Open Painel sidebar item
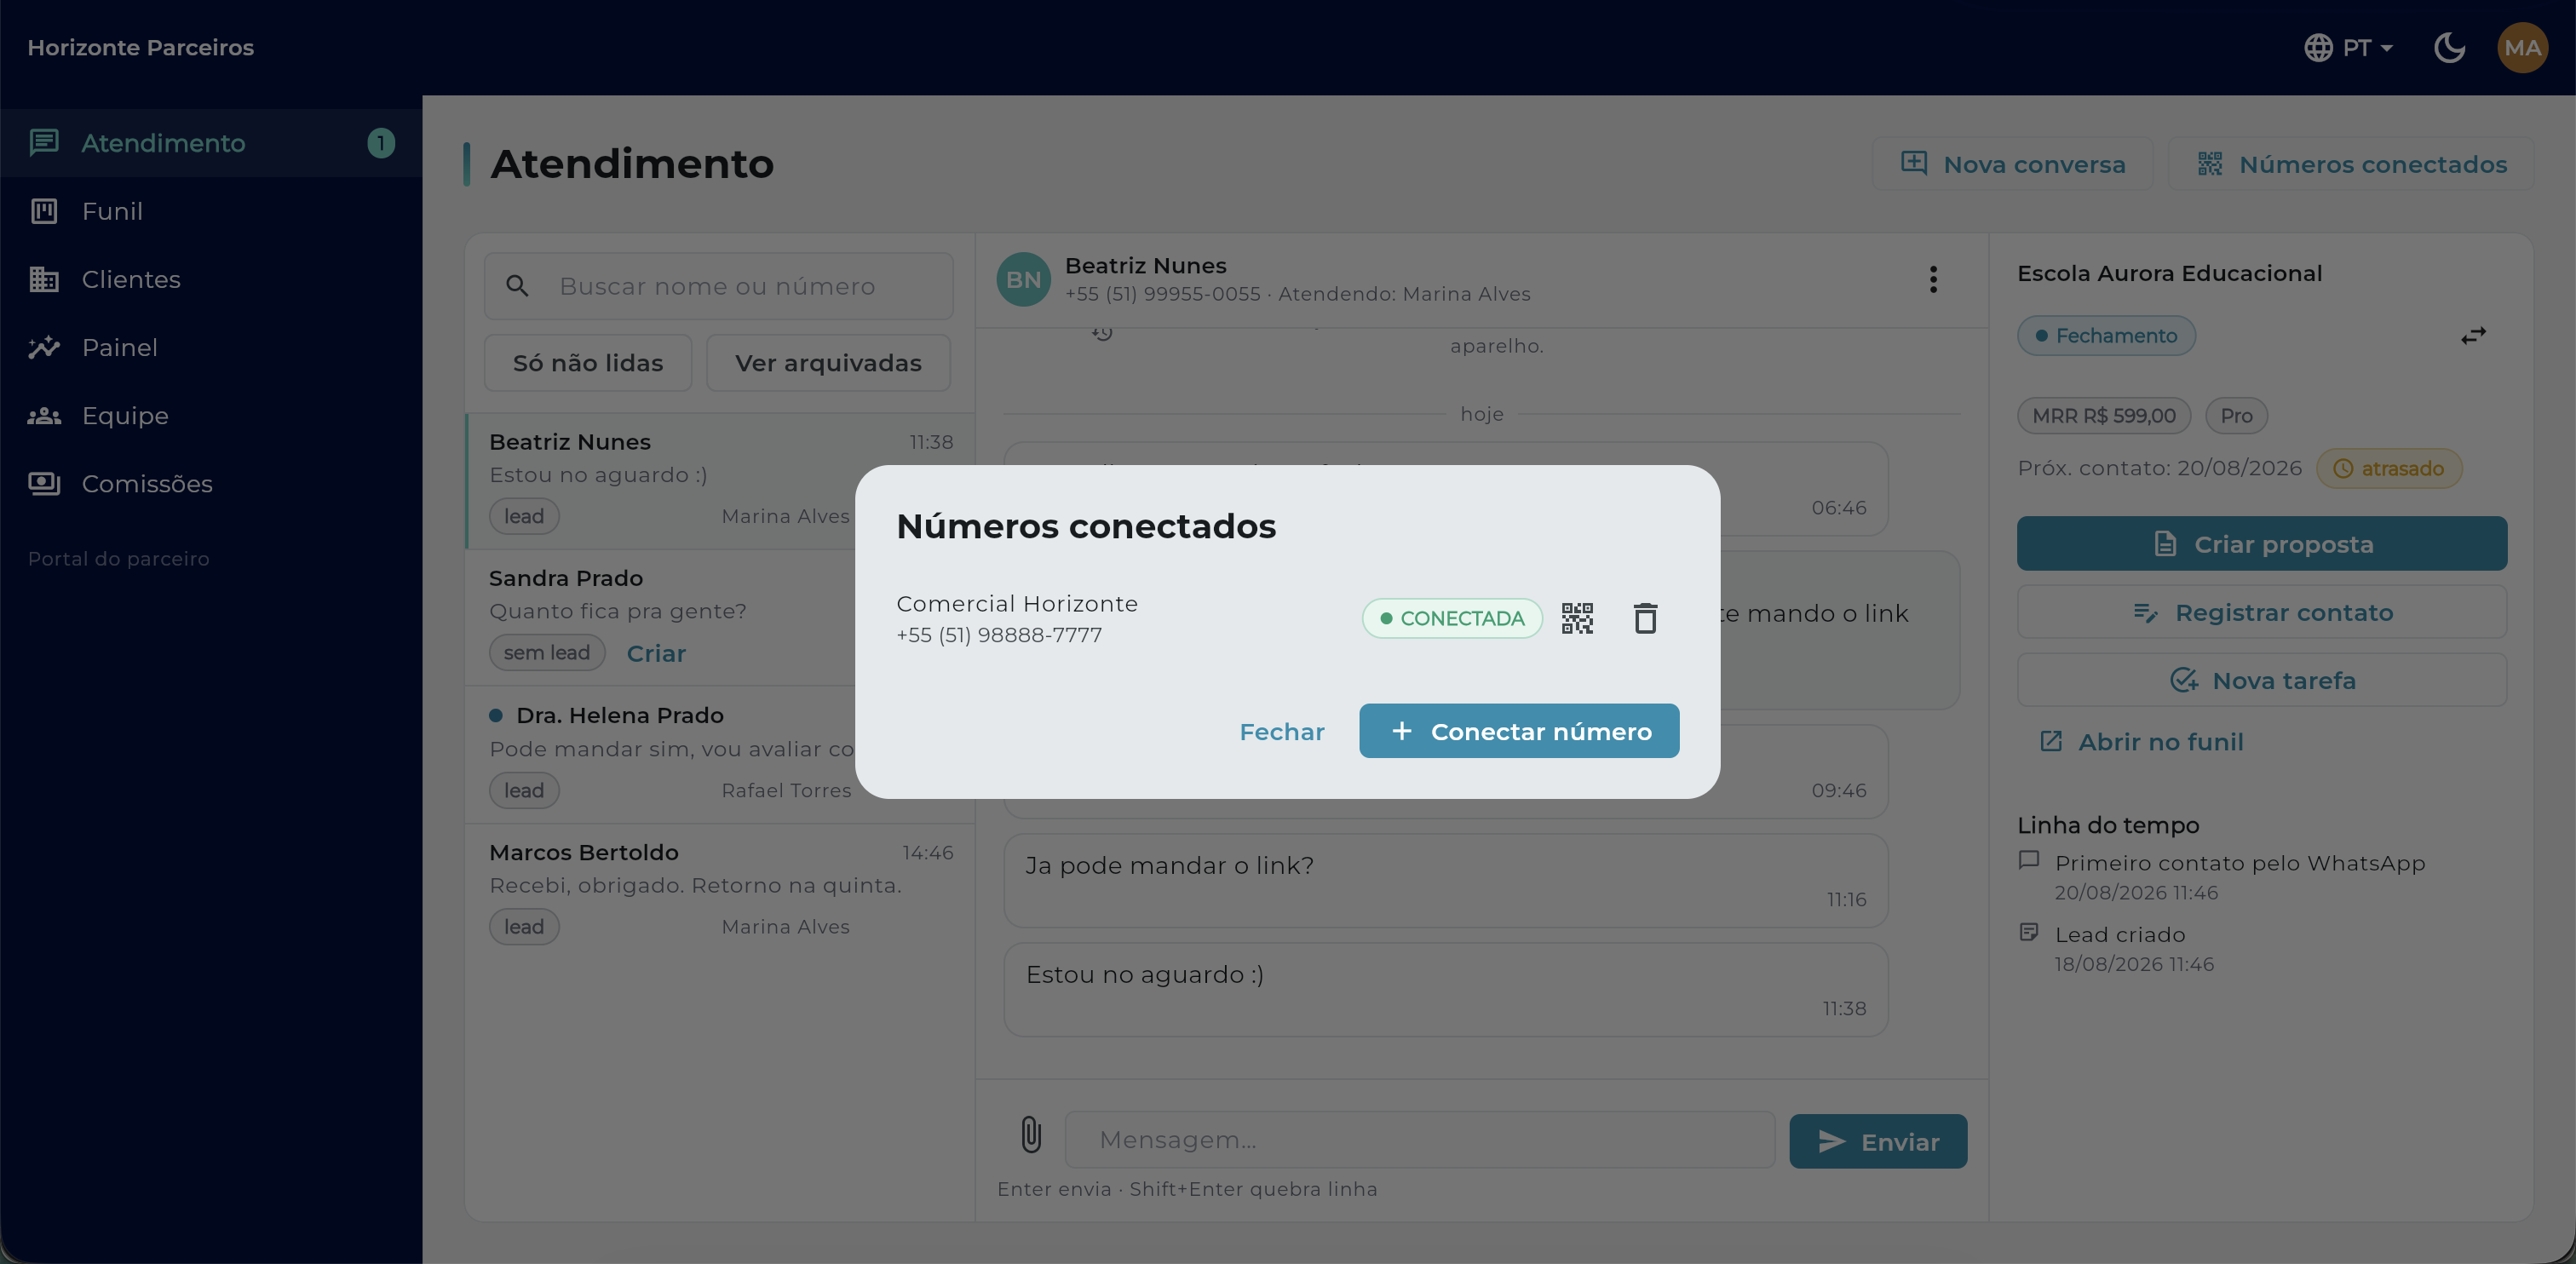Screen dimensions: 2576x1264 click(211, 347)
